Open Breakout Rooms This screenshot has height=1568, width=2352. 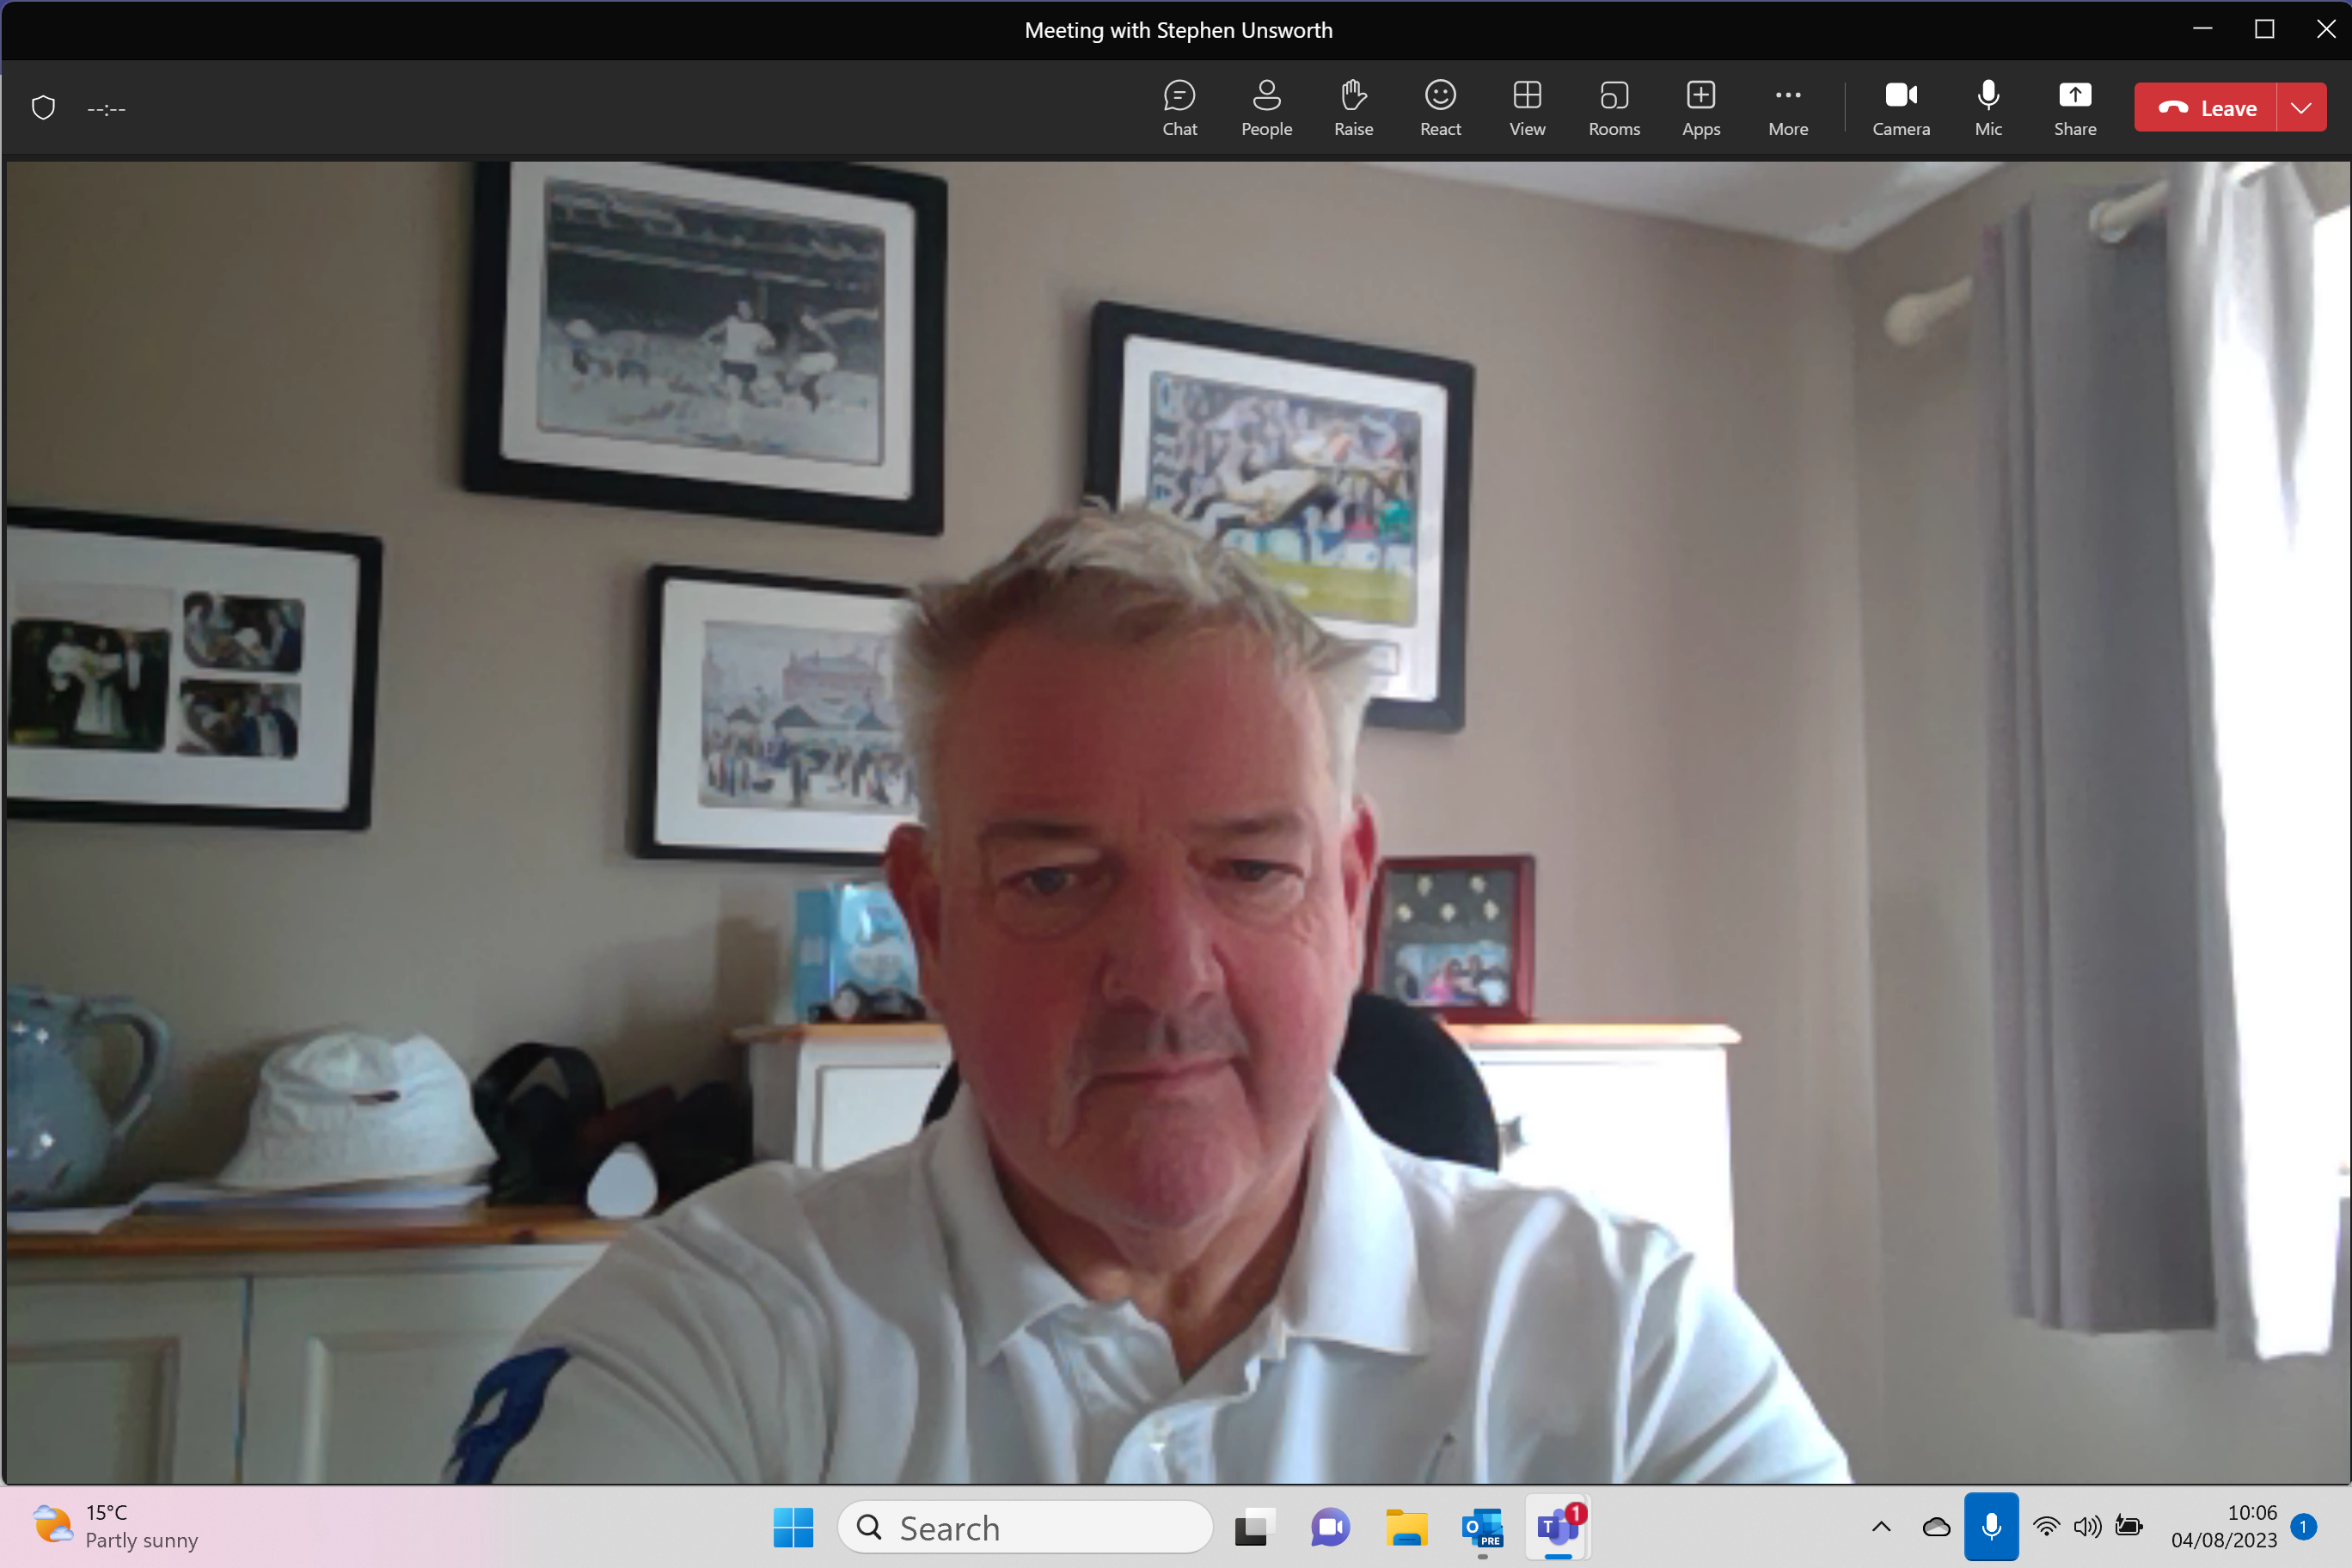[x=1613, y=107]
